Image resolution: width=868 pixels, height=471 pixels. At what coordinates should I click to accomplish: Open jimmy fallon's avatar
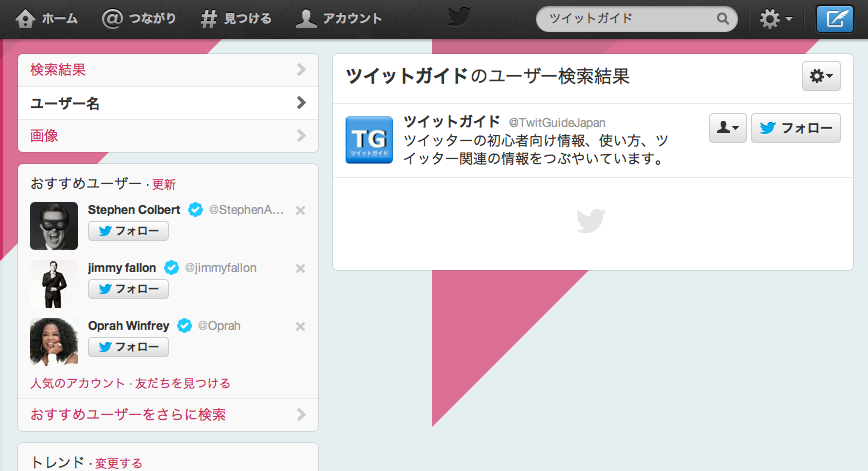click(54, 284)
